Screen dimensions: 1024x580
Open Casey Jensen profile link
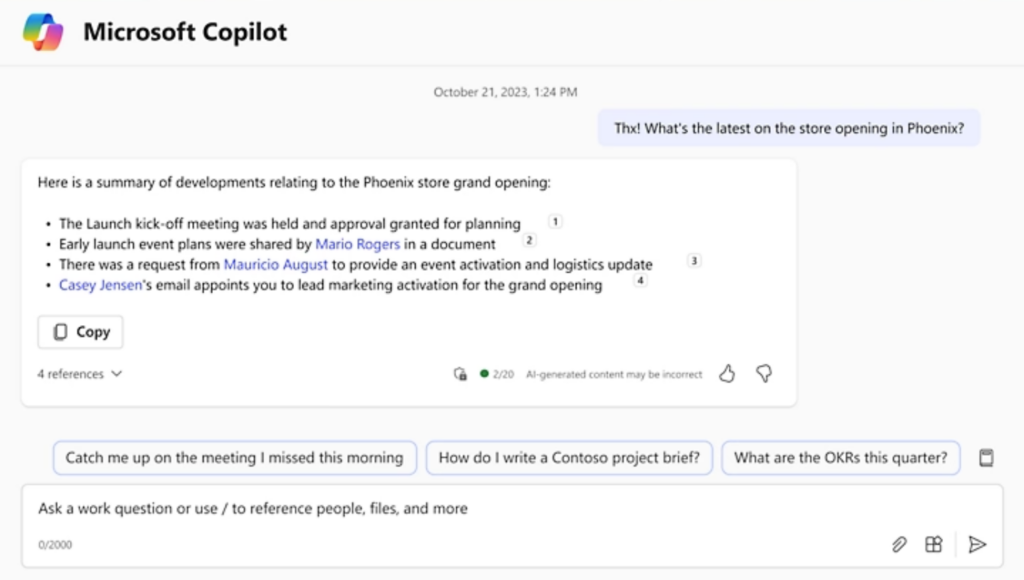click(99, 284)
